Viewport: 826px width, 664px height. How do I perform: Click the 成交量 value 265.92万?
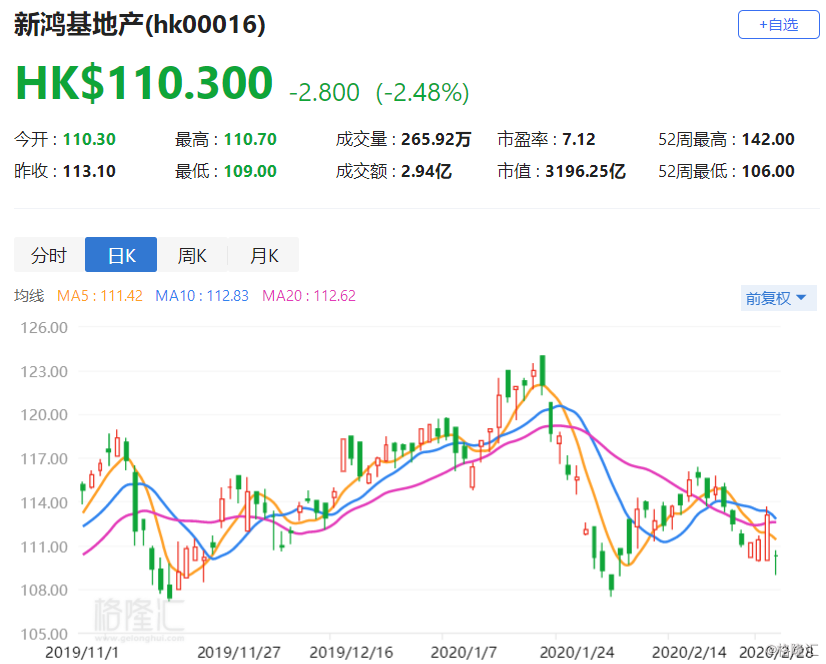click(436, 140)
